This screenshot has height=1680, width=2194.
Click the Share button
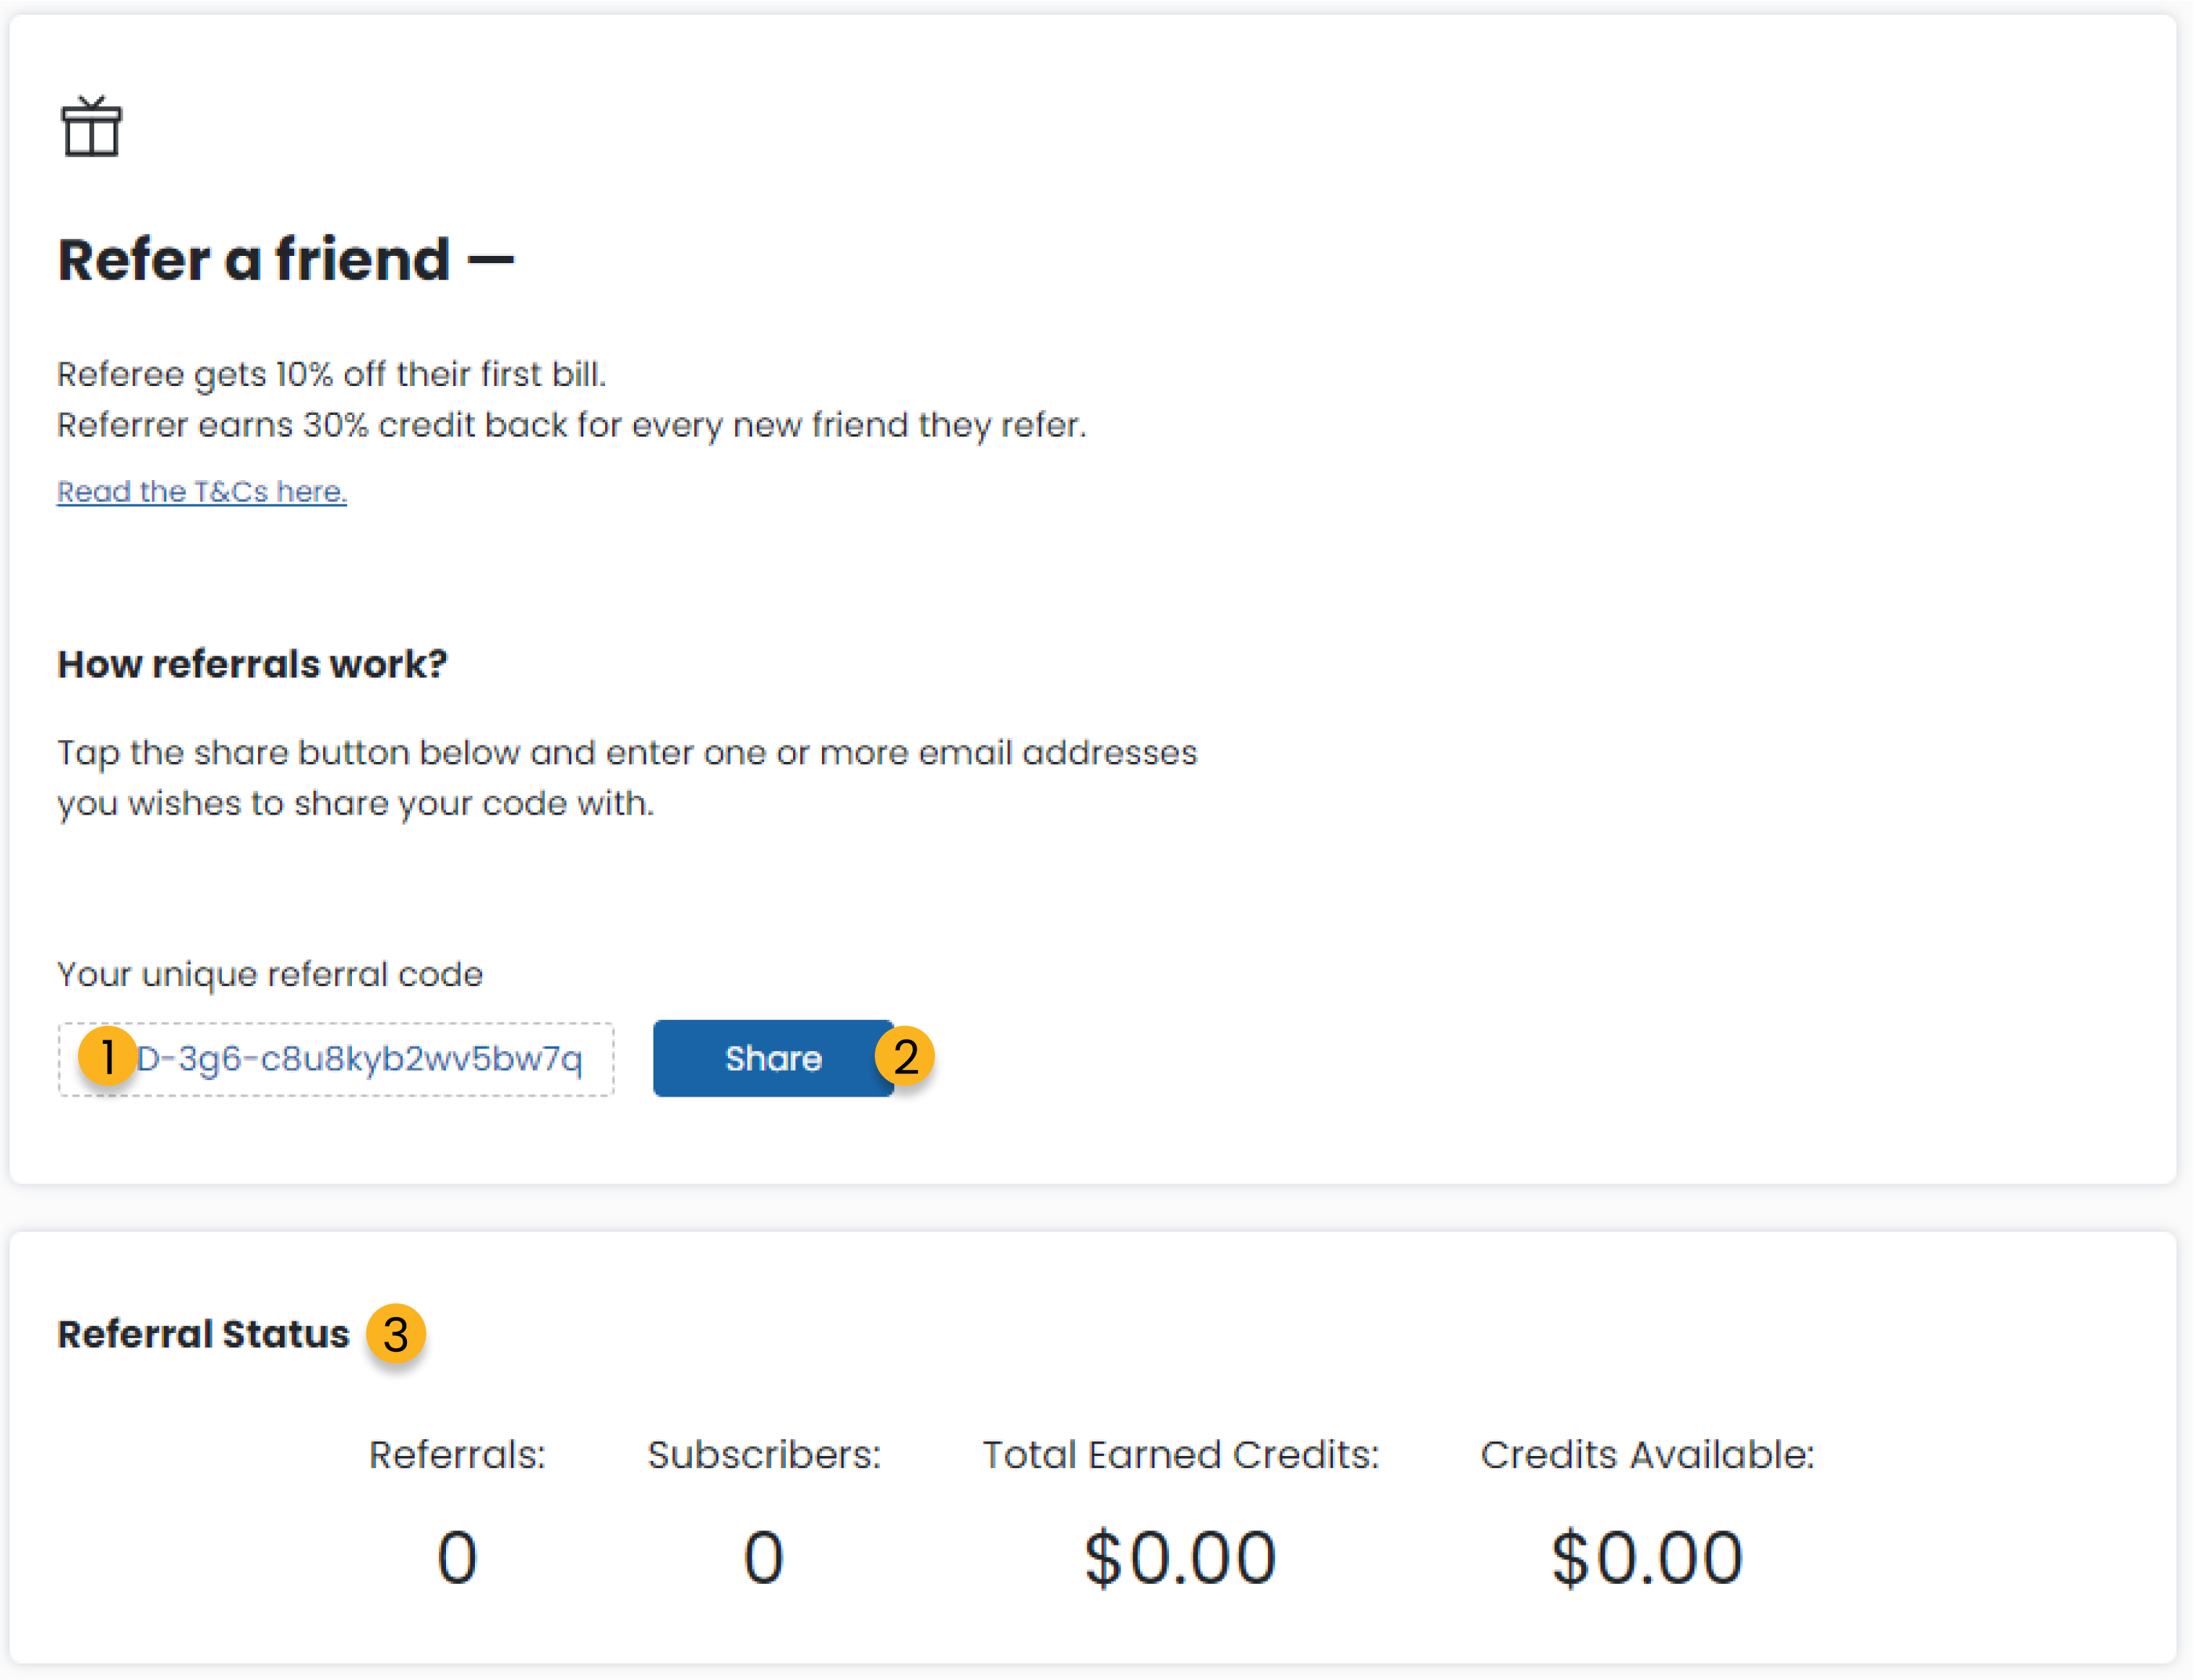[x=773, y=1058]
